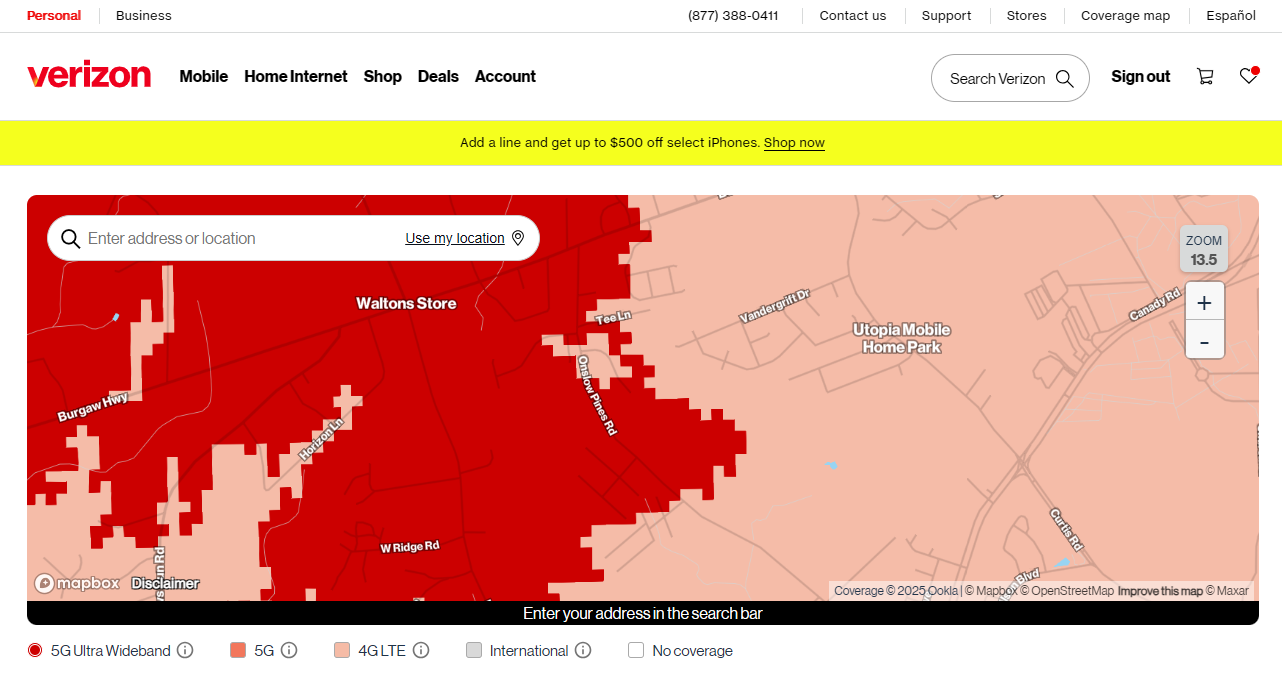Screen dimensions: 1282x681
Task: Open info icon next to International
Action: pos(583,650)
